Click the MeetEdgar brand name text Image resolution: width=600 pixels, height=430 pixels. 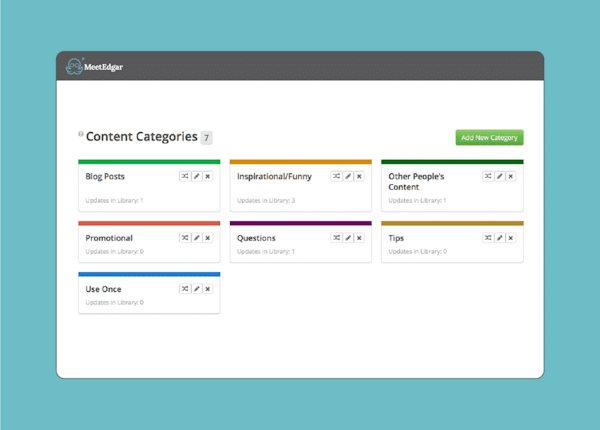click(103, 67)
